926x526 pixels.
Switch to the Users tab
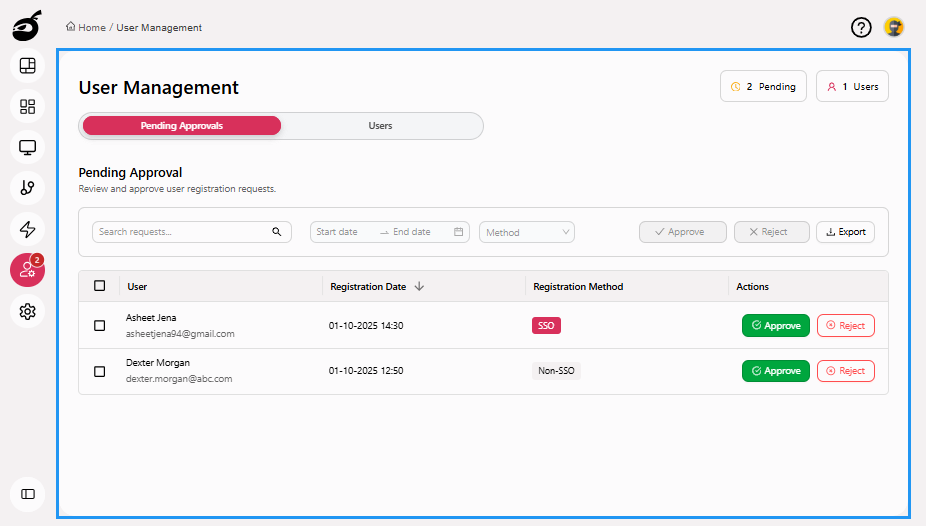click(380, 126)
